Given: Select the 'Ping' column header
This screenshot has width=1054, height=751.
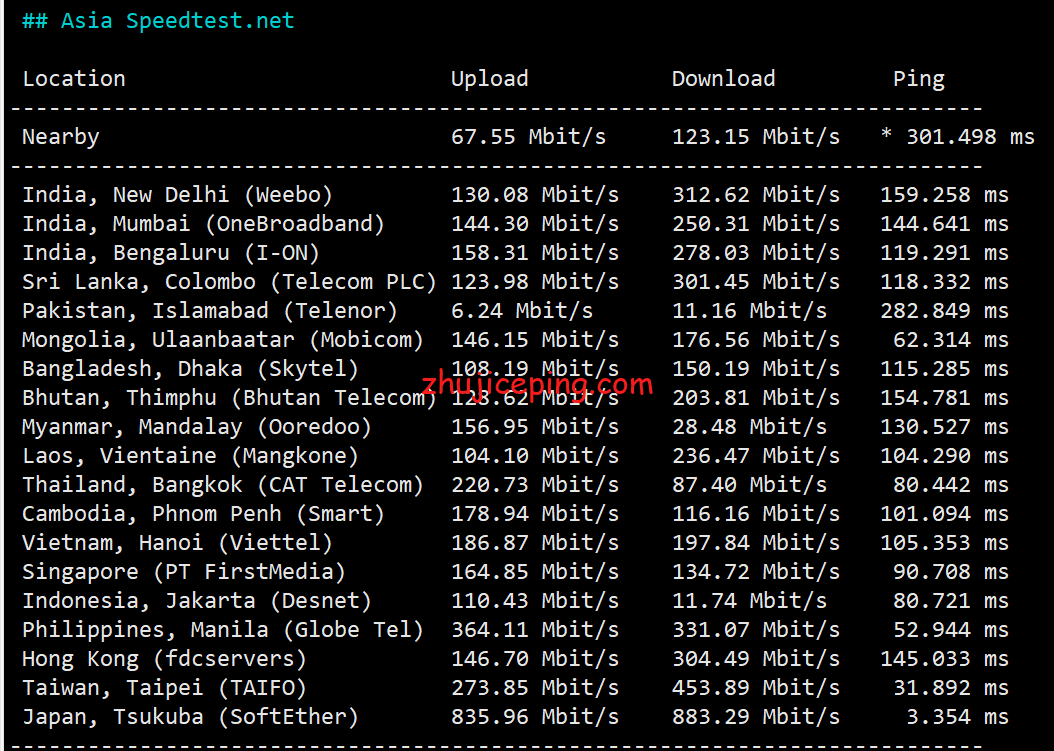Looking at the screenshot, I should (918, 79).
